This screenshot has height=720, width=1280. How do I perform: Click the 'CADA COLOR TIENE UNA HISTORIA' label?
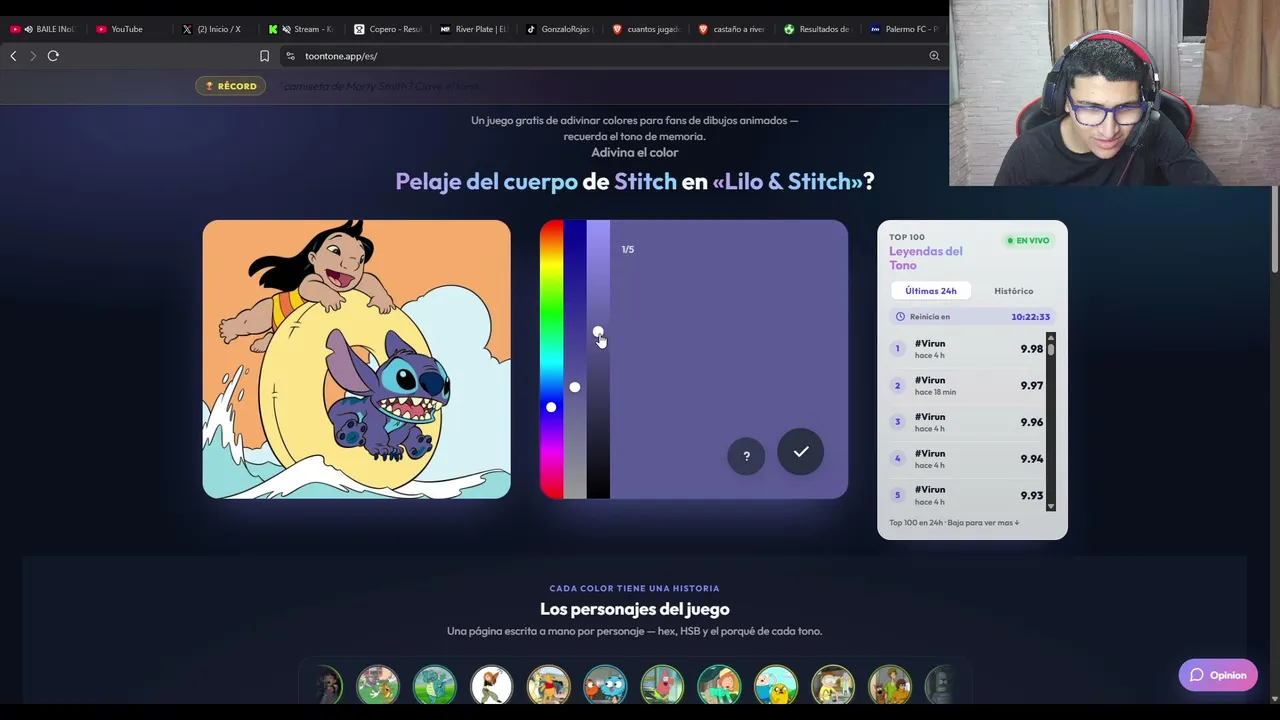point(635,588)
